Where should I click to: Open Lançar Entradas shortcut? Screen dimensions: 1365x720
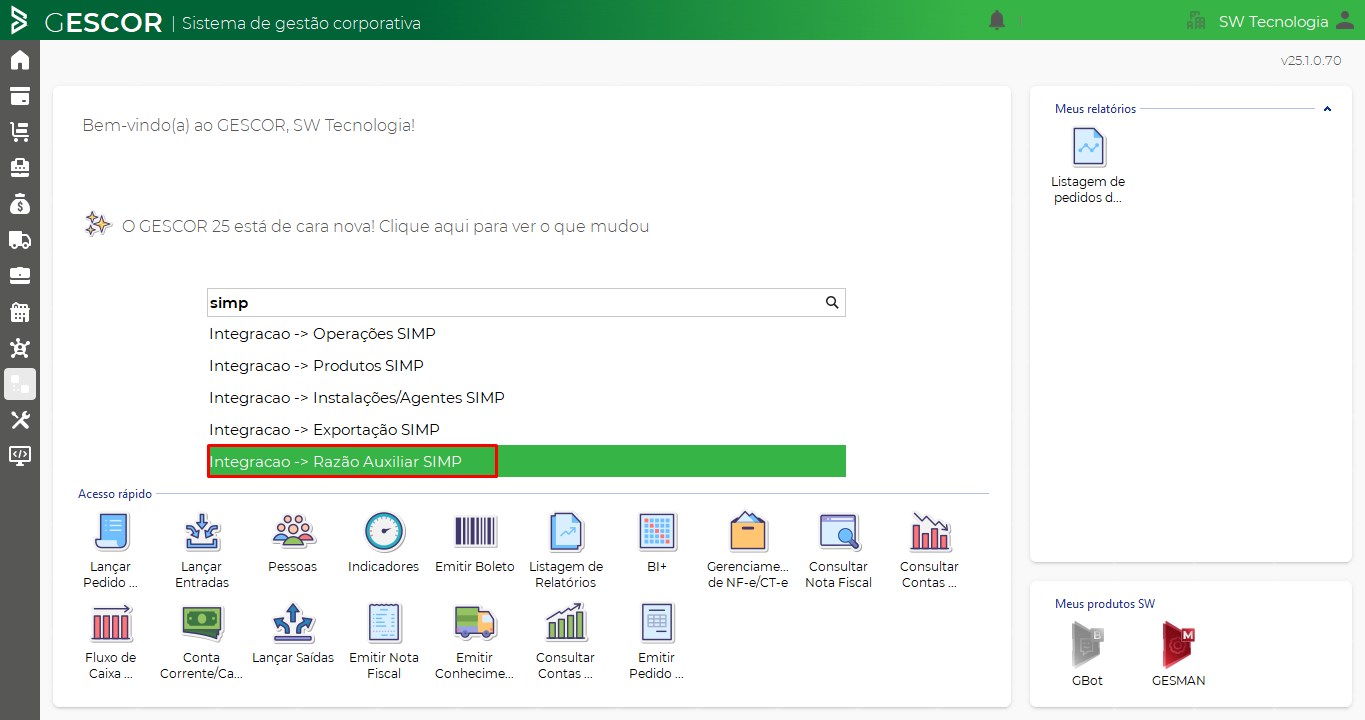(x=202, y=551)
